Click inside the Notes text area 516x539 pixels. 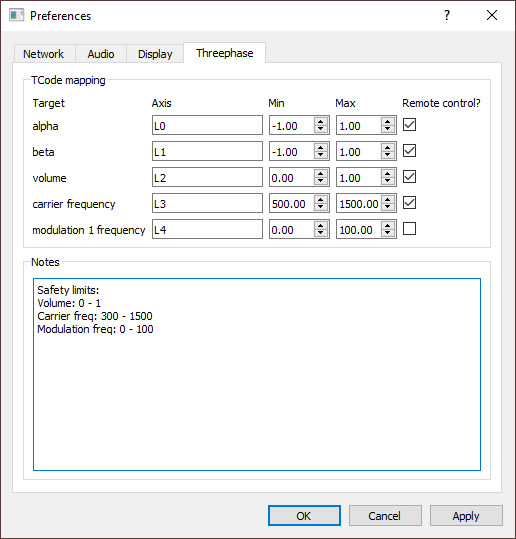pyautogui.click(x=257, y=374)
